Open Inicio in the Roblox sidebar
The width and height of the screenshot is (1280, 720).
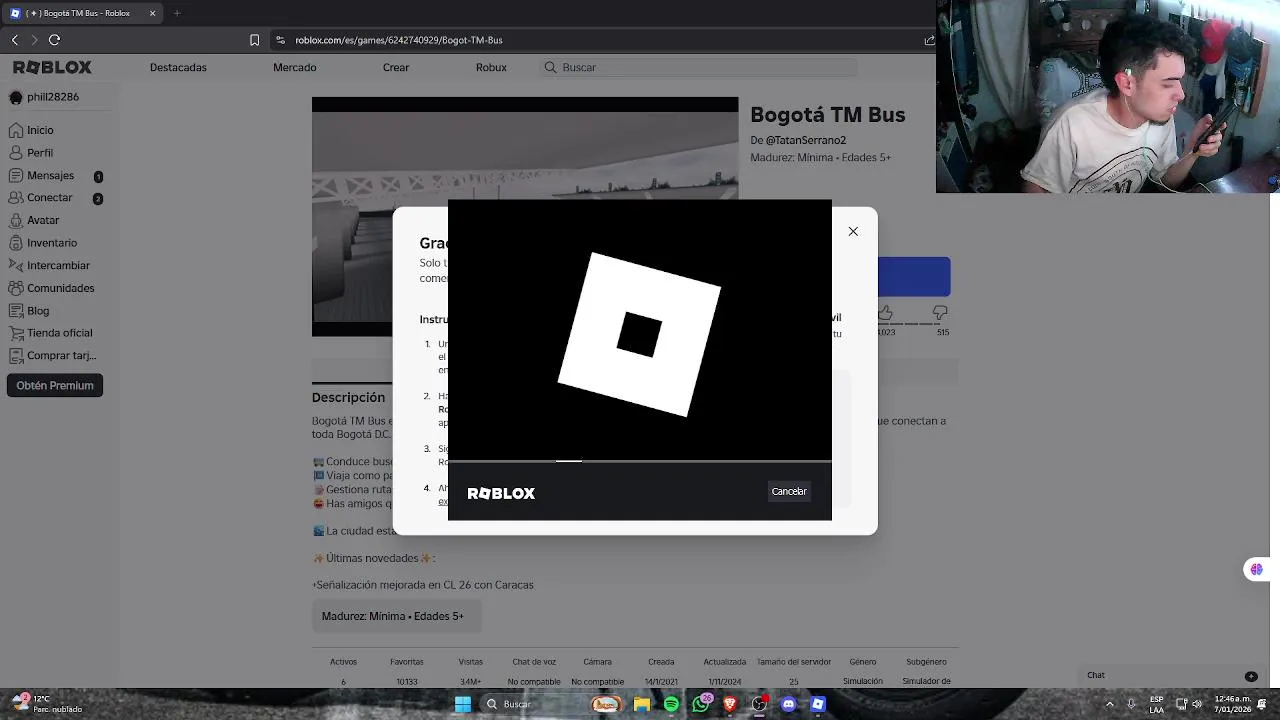click(x=40, y=130)
